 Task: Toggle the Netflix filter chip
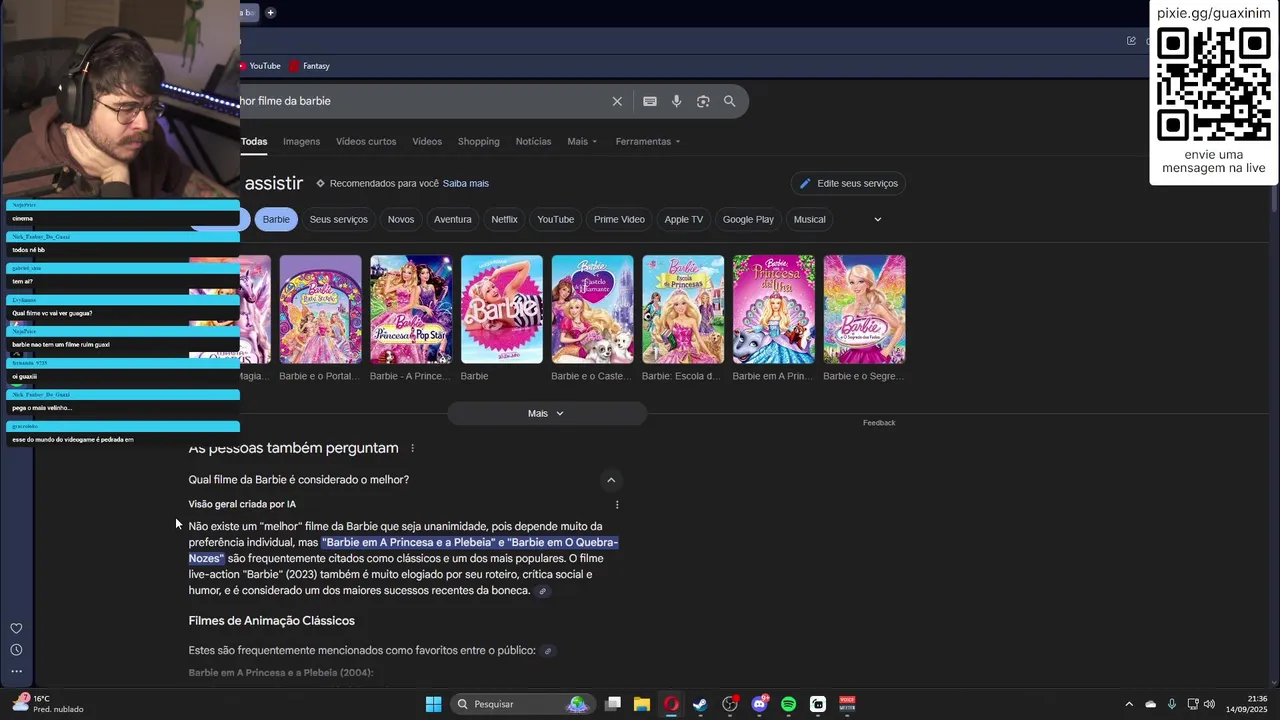click(505, 220)
